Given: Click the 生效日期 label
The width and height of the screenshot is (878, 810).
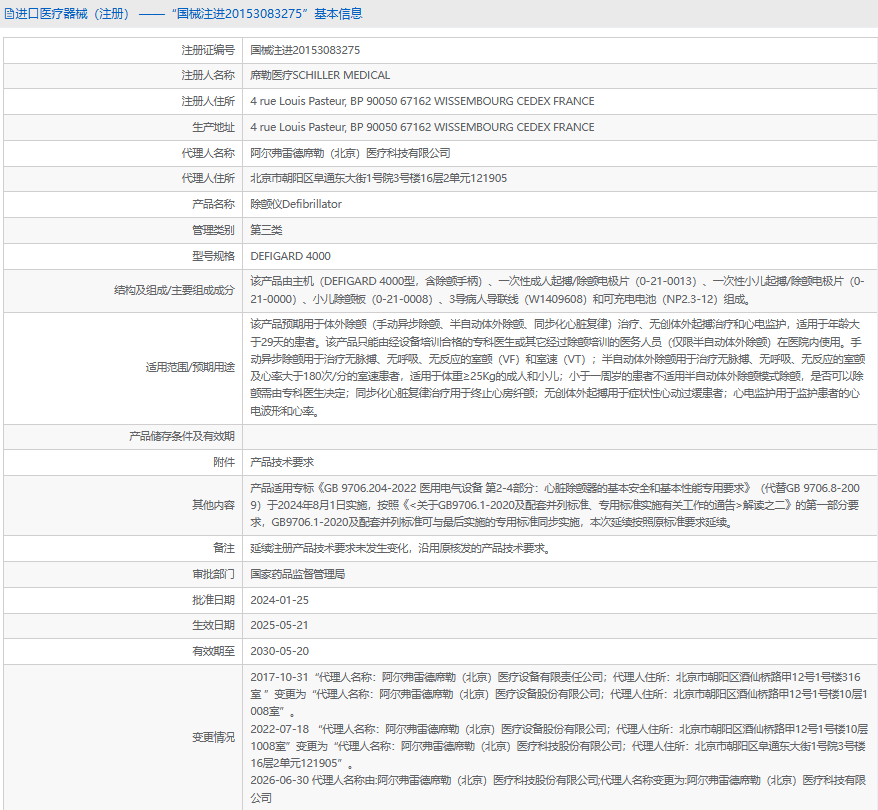Looking at the screenshot, I should pos(213,625).
